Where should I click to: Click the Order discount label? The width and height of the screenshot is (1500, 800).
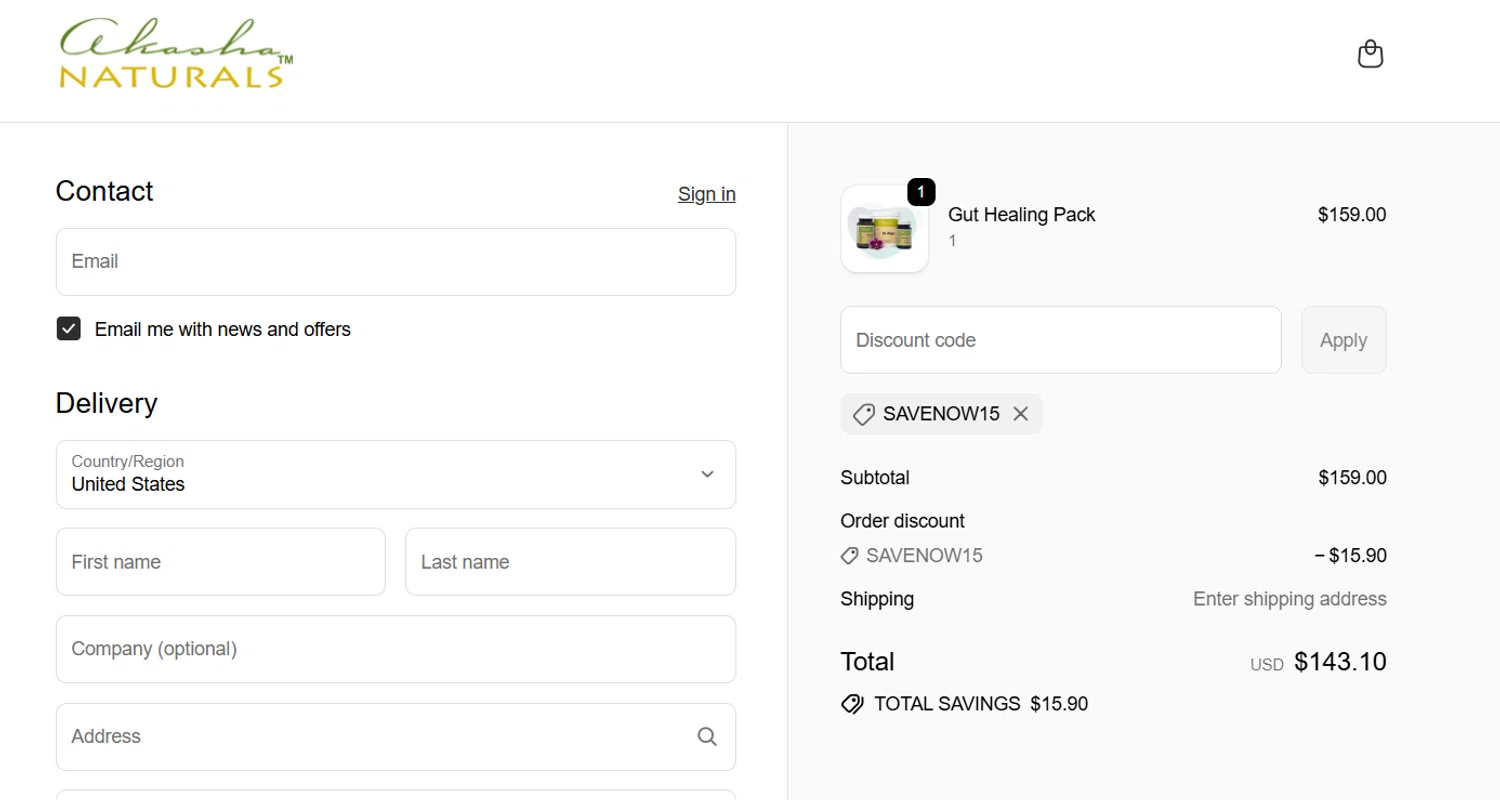903,521
